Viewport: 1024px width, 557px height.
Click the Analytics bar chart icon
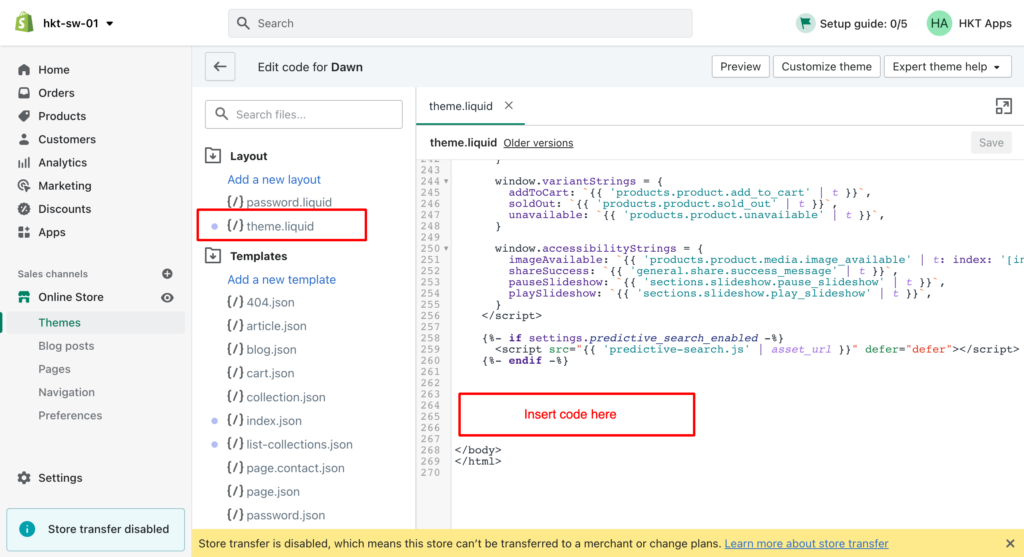(x=24, y=163)
